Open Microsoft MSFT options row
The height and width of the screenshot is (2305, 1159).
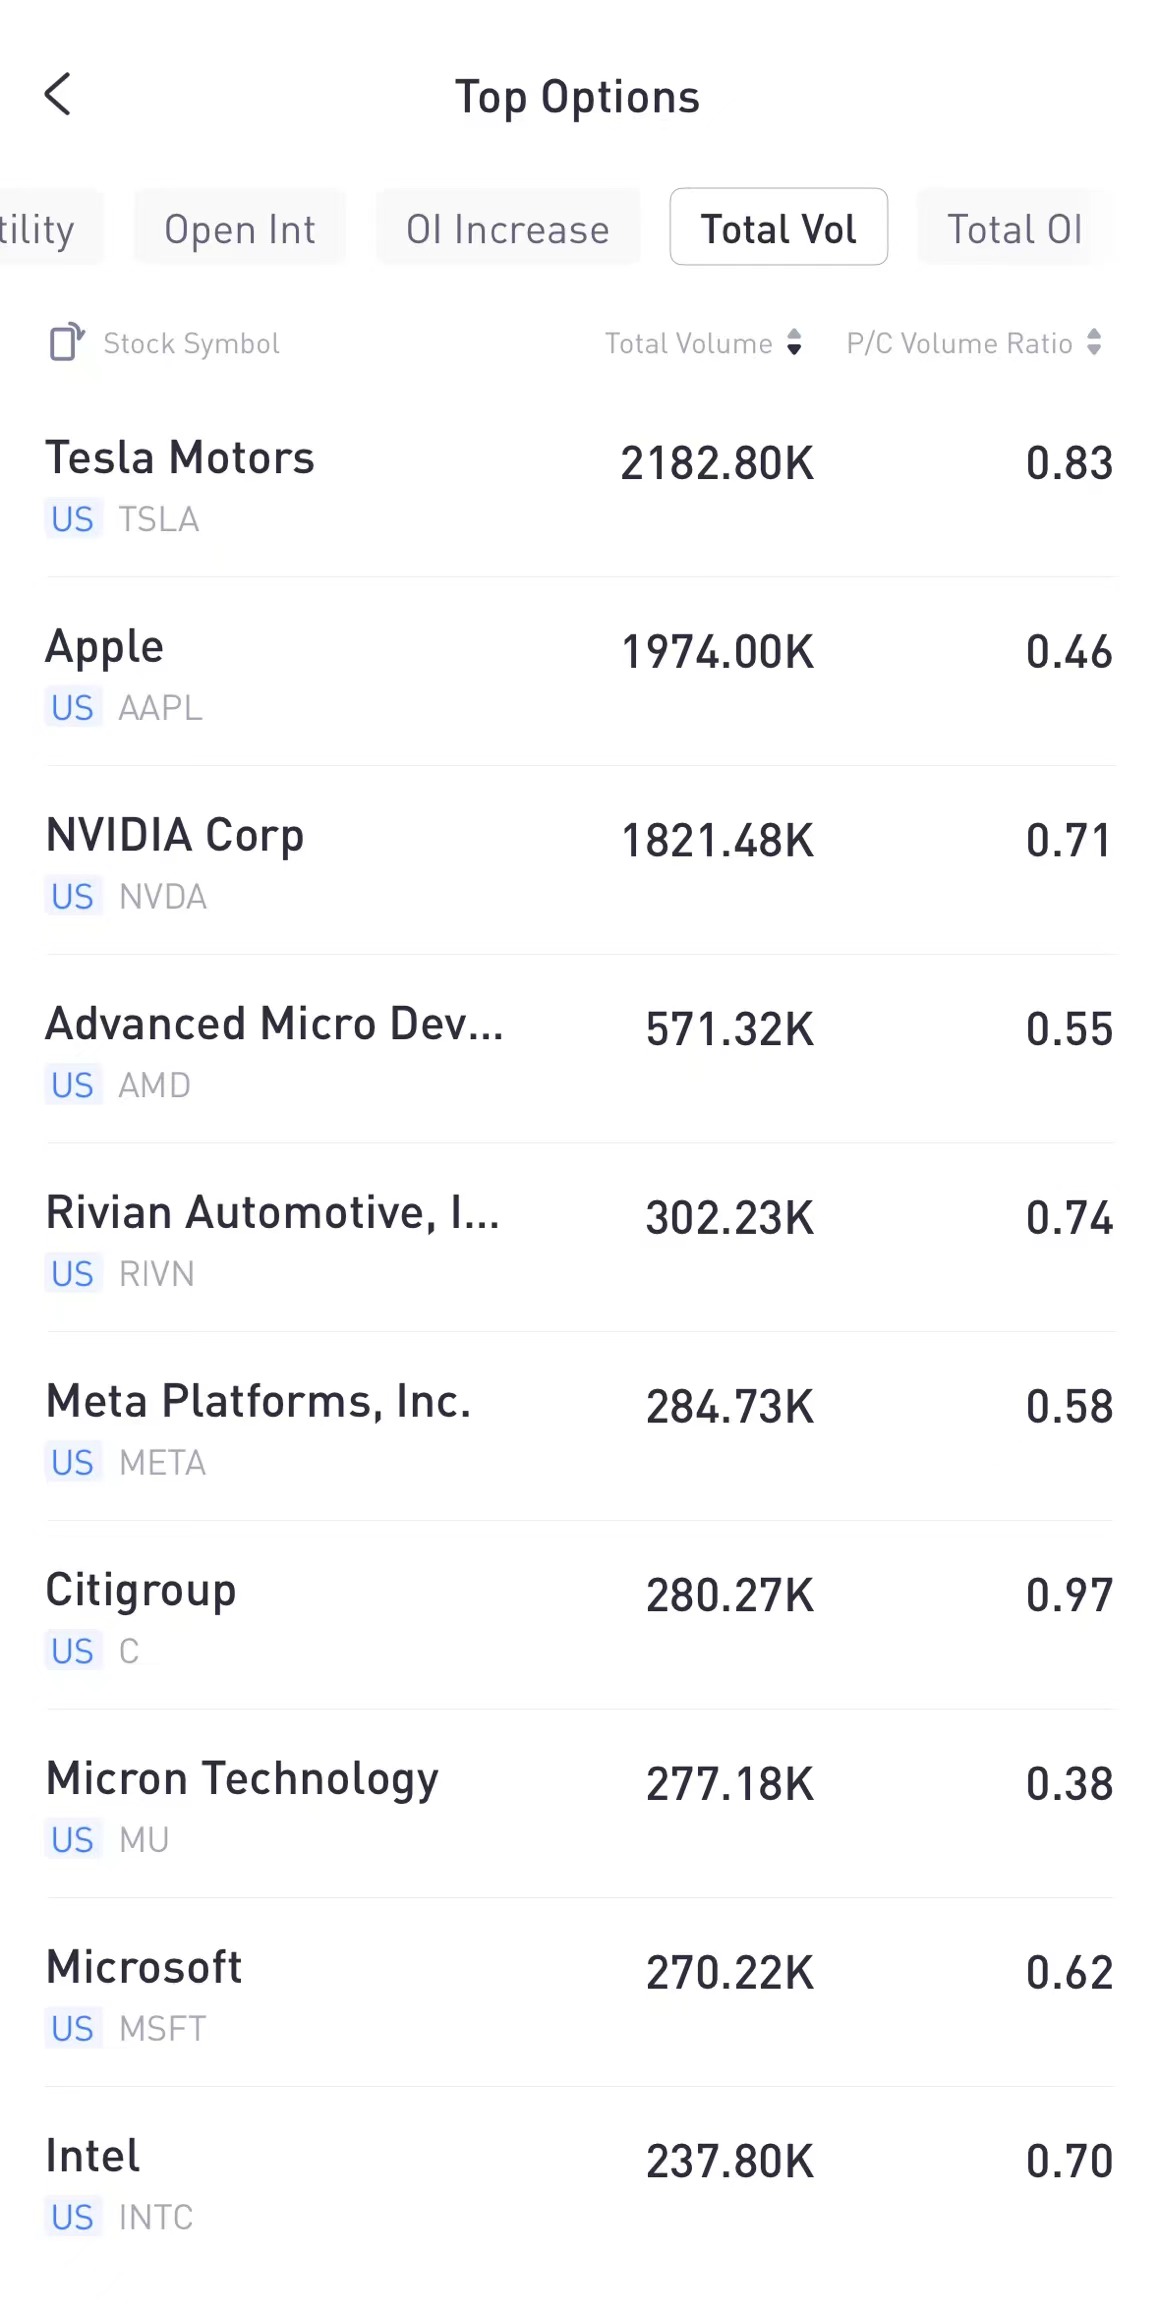[579, 1995]
